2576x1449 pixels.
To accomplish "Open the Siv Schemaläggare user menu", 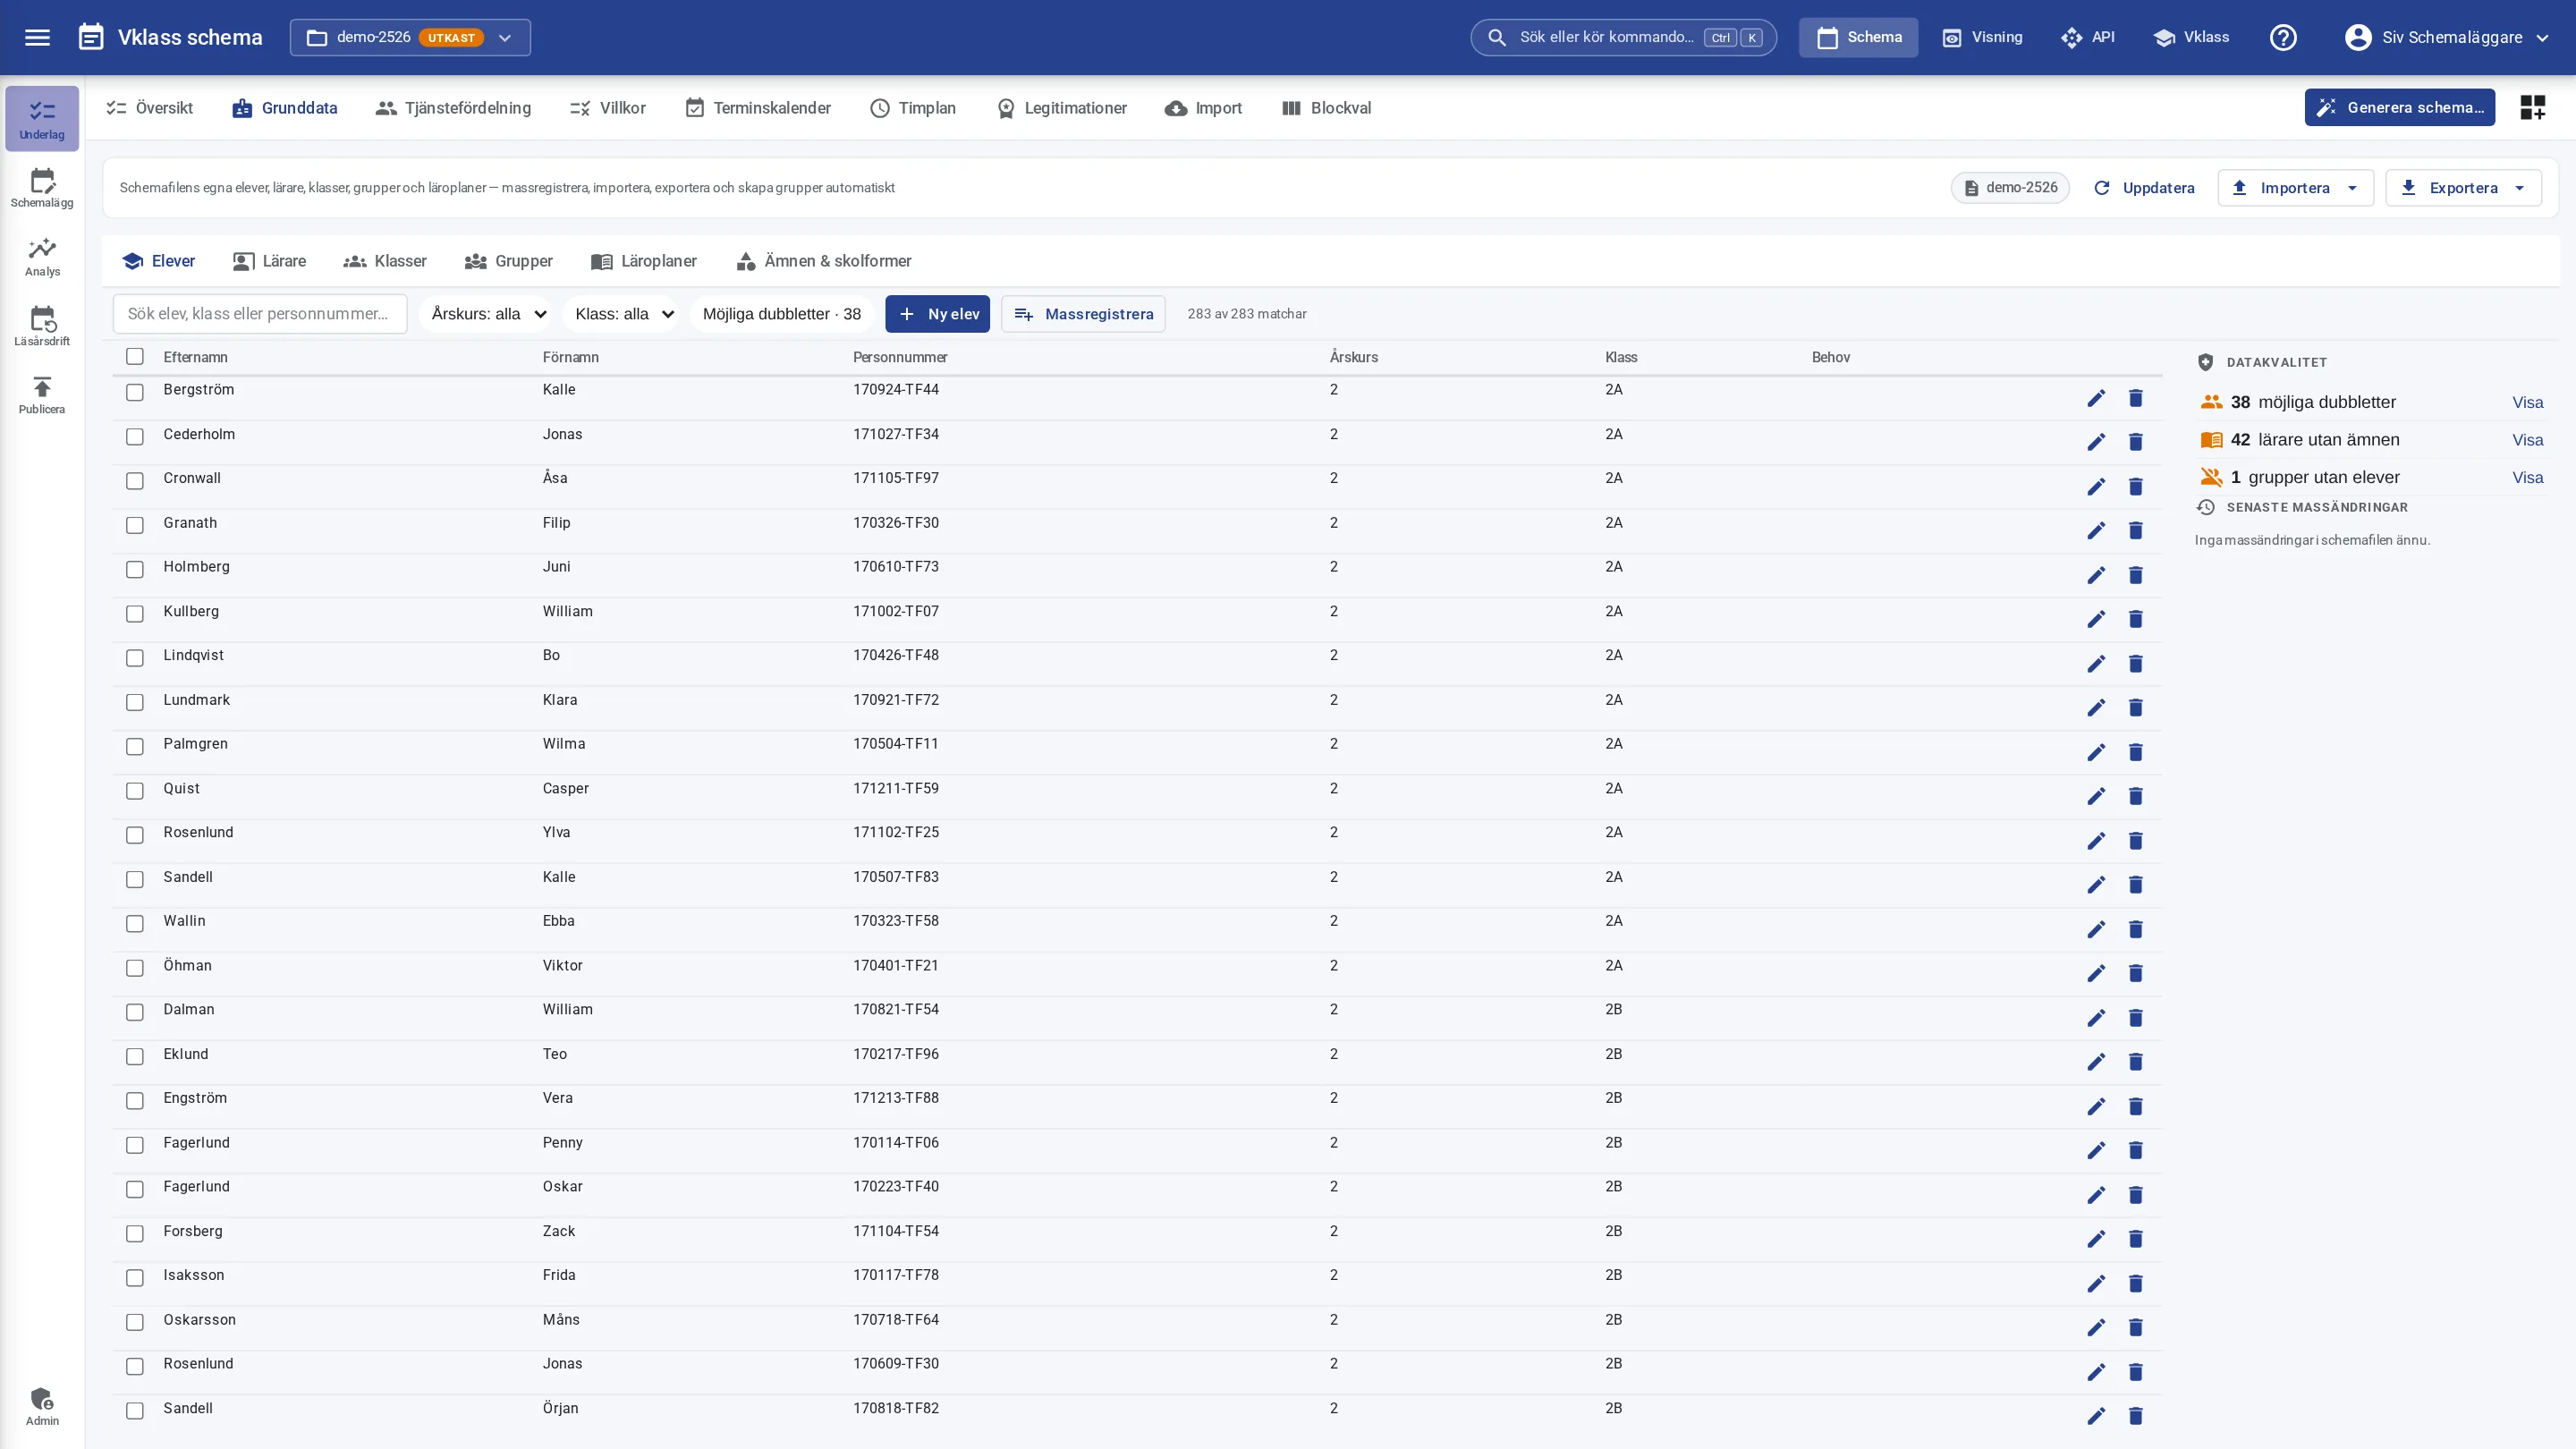I will (x=2447, y=37).
